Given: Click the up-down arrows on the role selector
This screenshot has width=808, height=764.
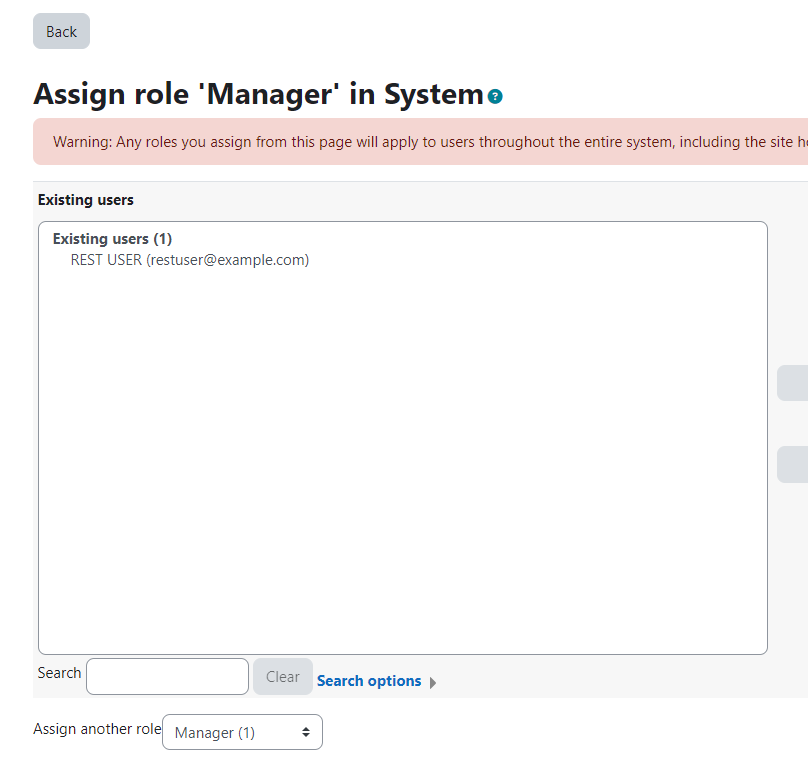Looking at the screenshot, I should (306, 732).
